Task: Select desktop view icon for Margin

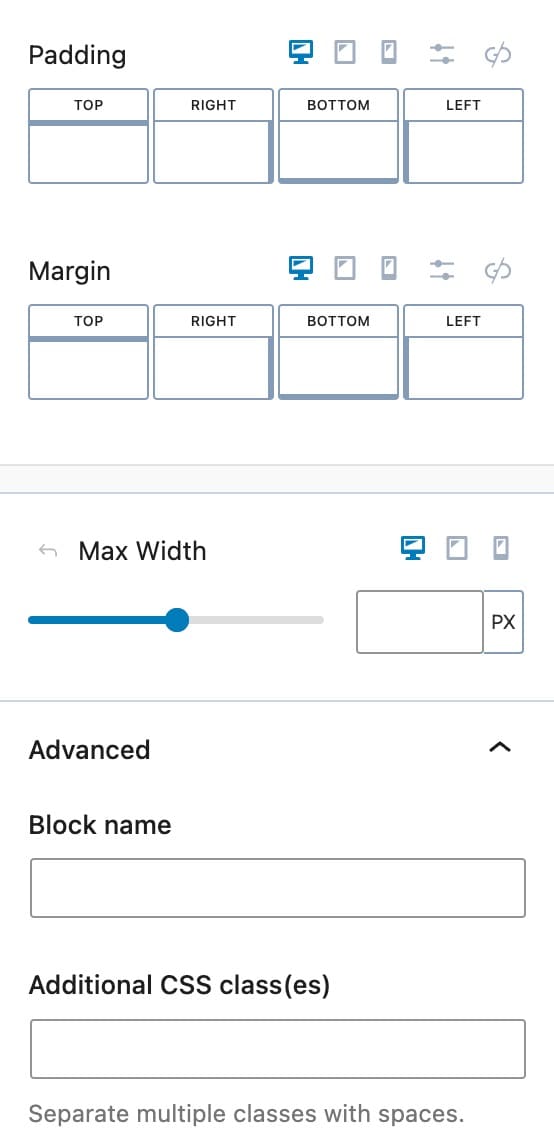Action: [301, 269]
